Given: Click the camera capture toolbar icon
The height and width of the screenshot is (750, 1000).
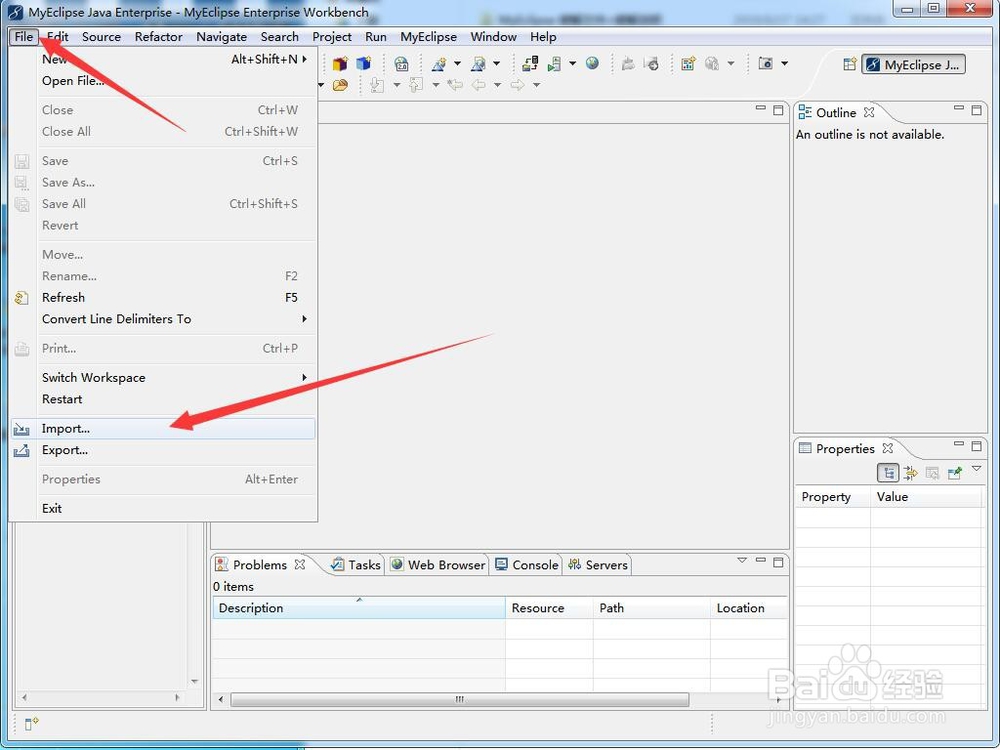Looking at the screenshot, I should [x=765, y=63].
